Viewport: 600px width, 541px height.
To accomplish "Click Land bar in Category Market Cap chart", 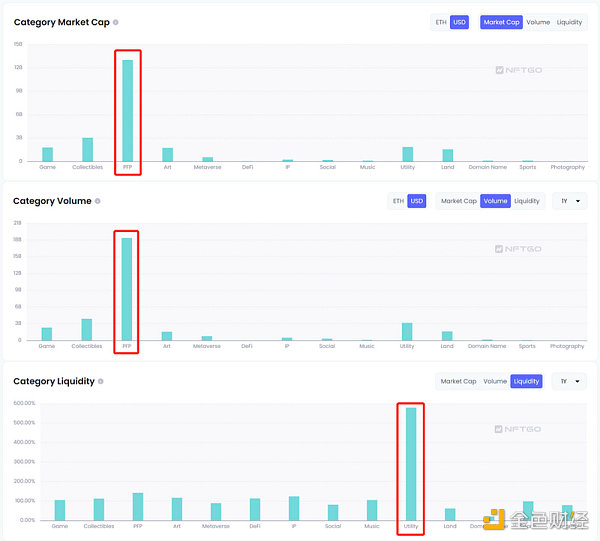I will click(x=448, y=155).
